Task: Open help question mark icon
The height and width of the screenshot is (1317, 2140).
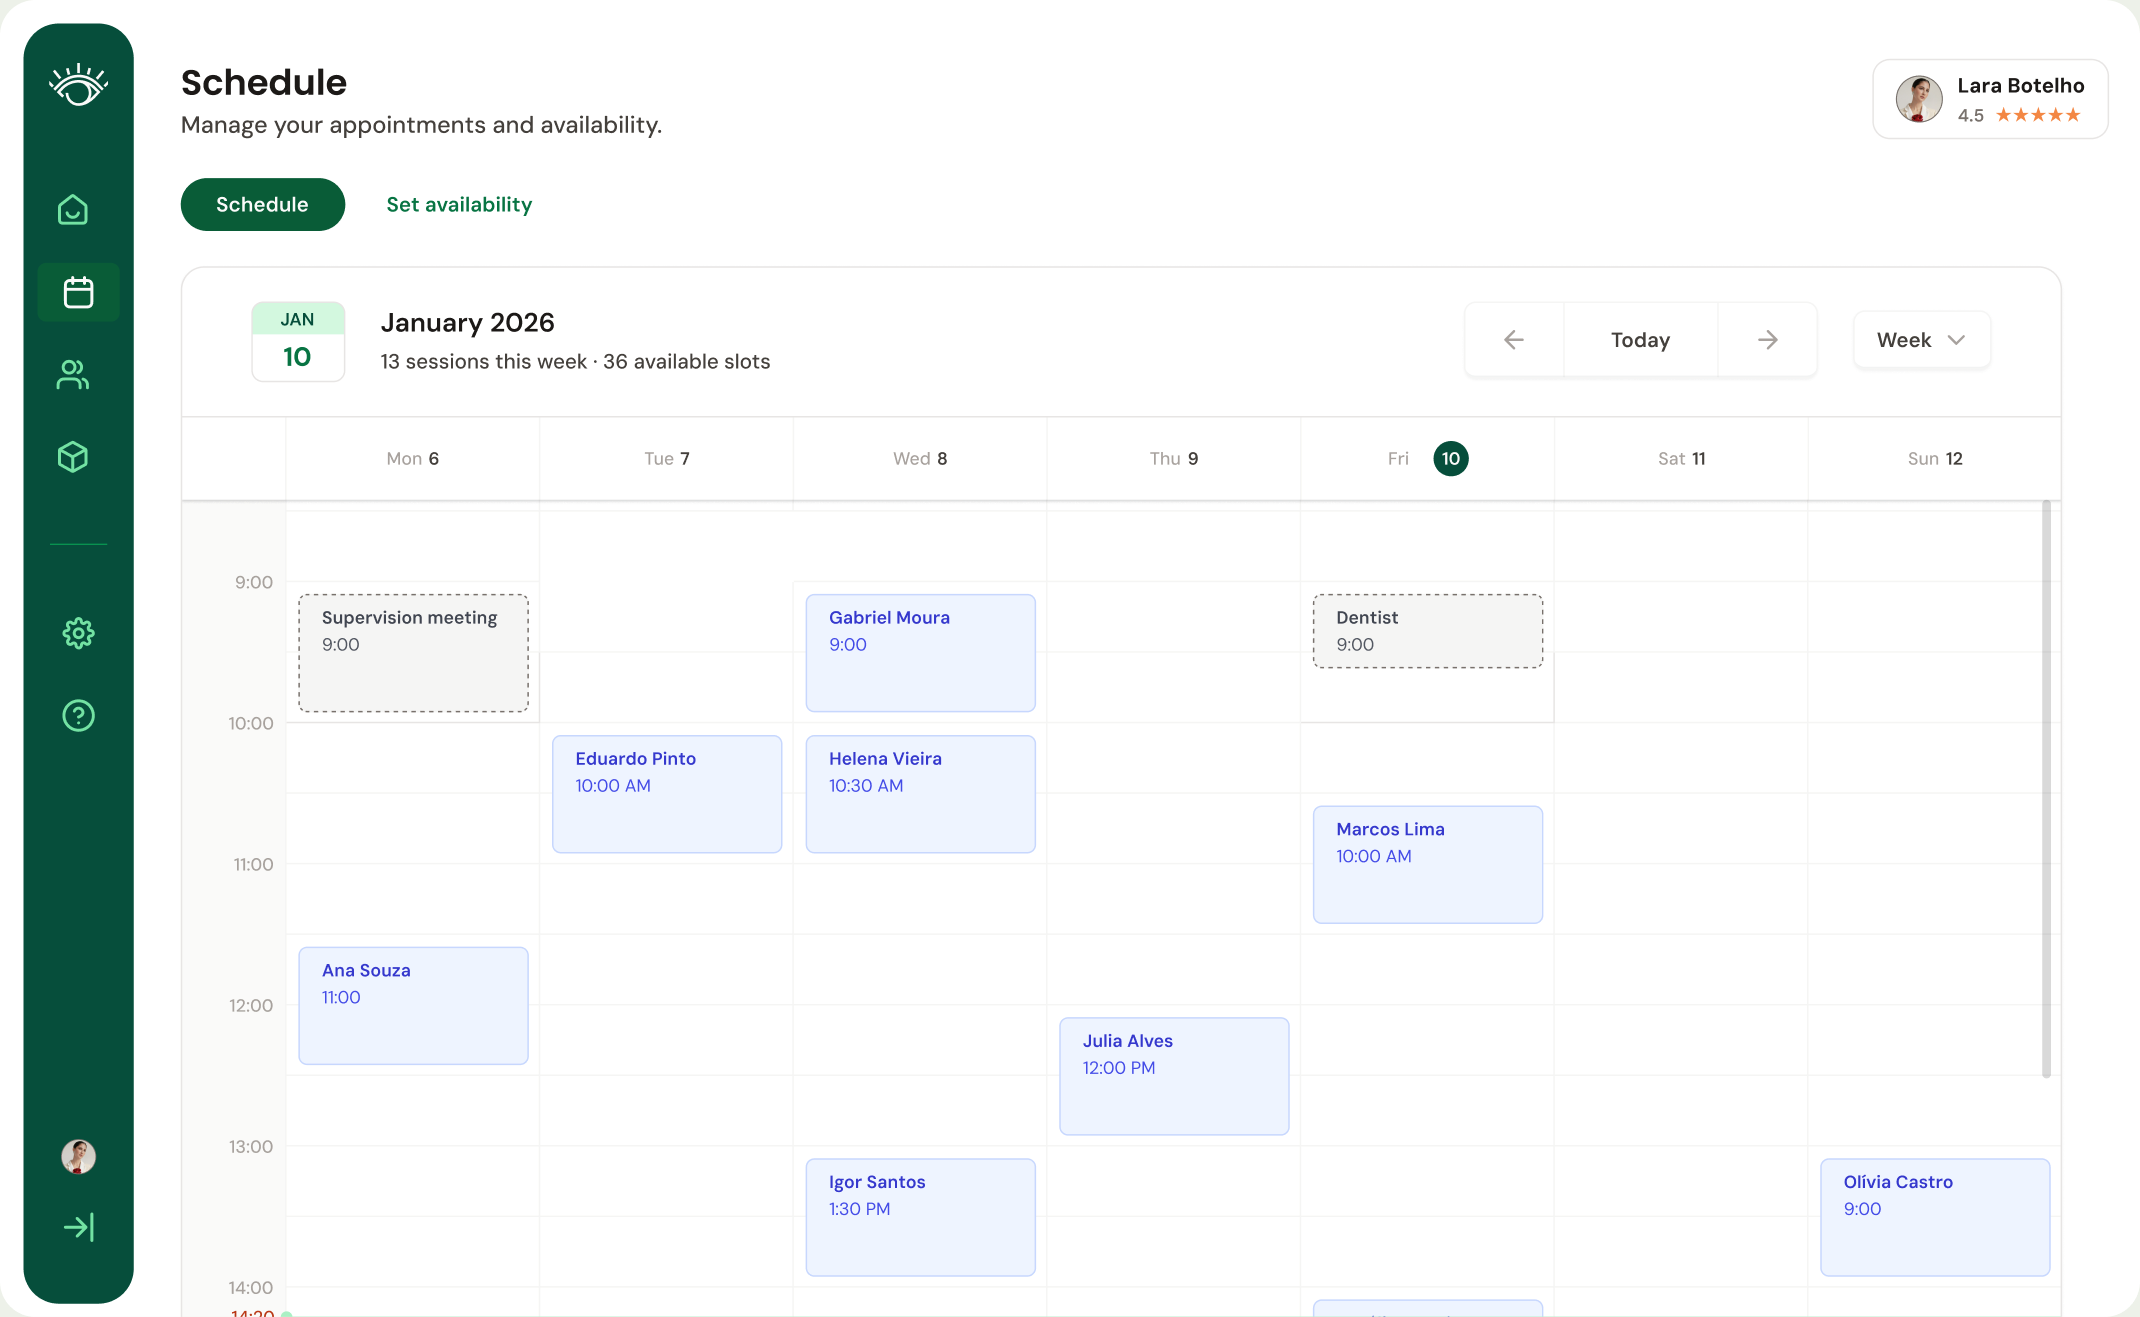Action: pos(78,716)
